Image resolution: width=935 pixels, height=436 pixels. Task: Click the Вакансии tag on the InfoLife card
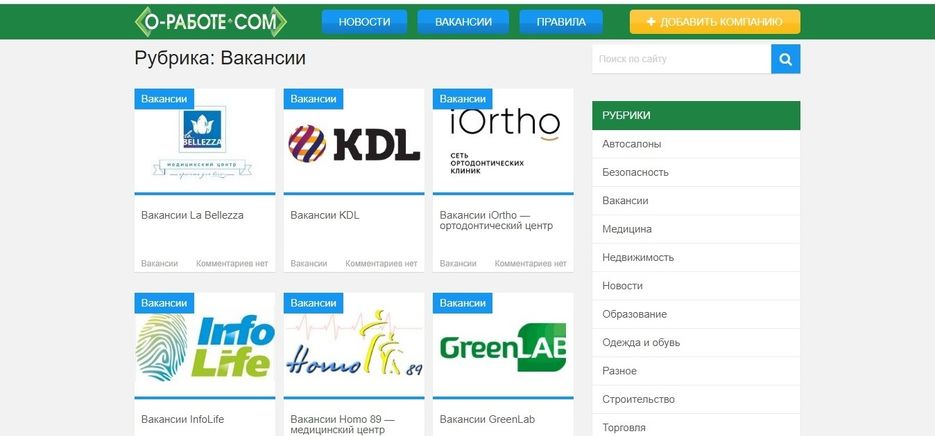coord(164,303)
